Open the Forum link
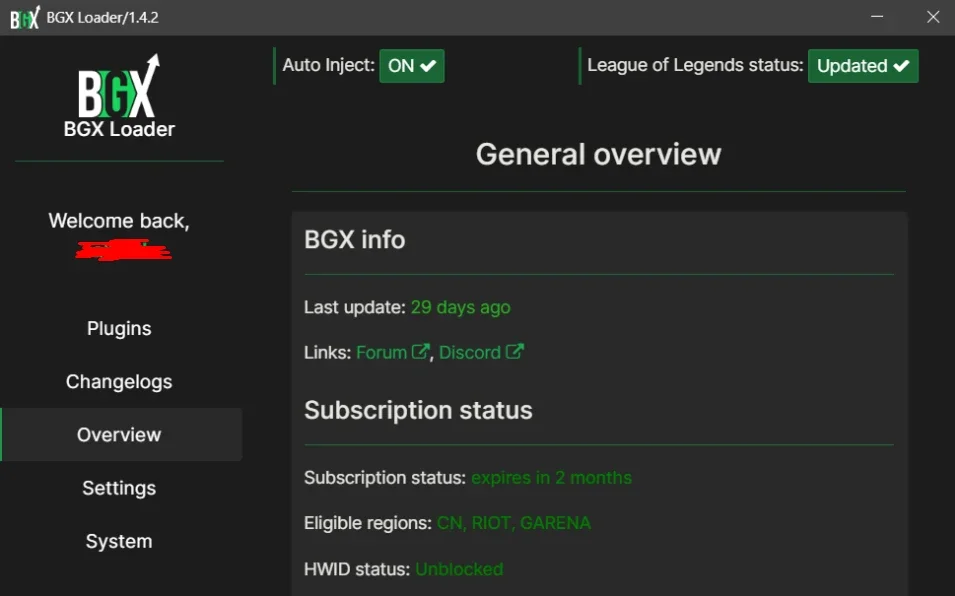The height and width of the screenshot is (596, 955). tap(381, 352)
